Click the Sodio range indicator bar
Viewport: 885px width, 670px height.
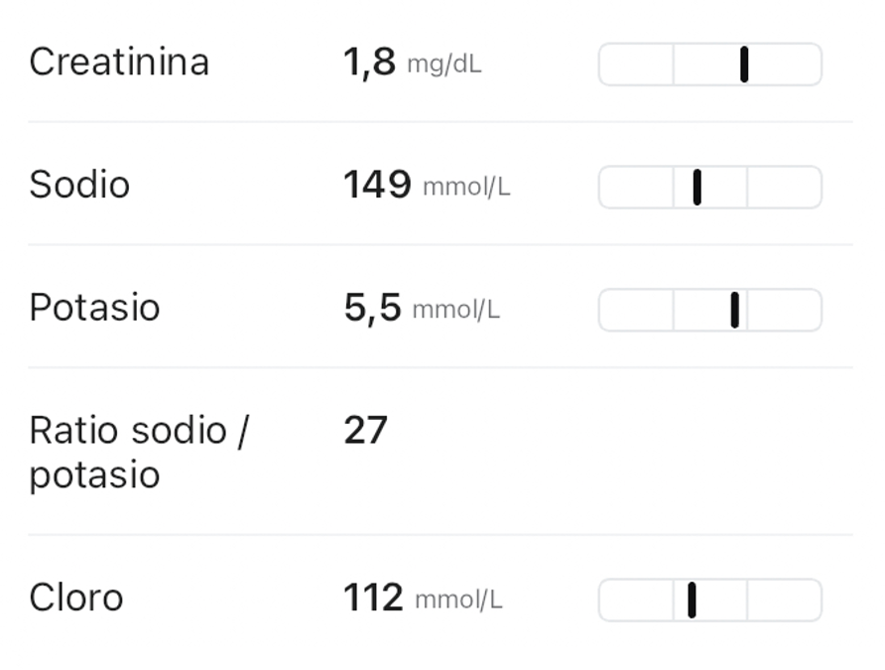pos(709,187)
